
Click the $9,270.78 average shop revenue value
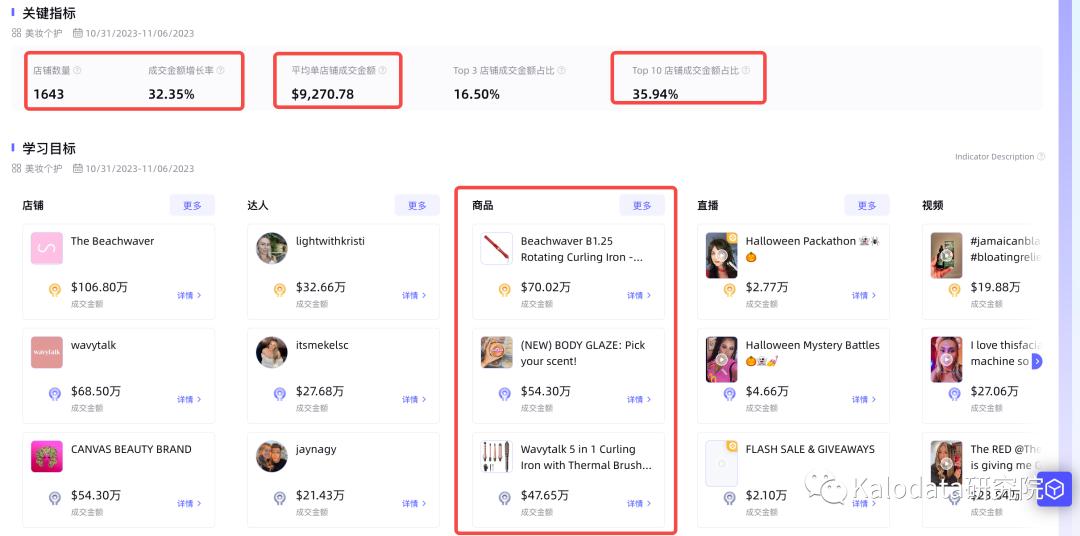click(x=322, y=94)
